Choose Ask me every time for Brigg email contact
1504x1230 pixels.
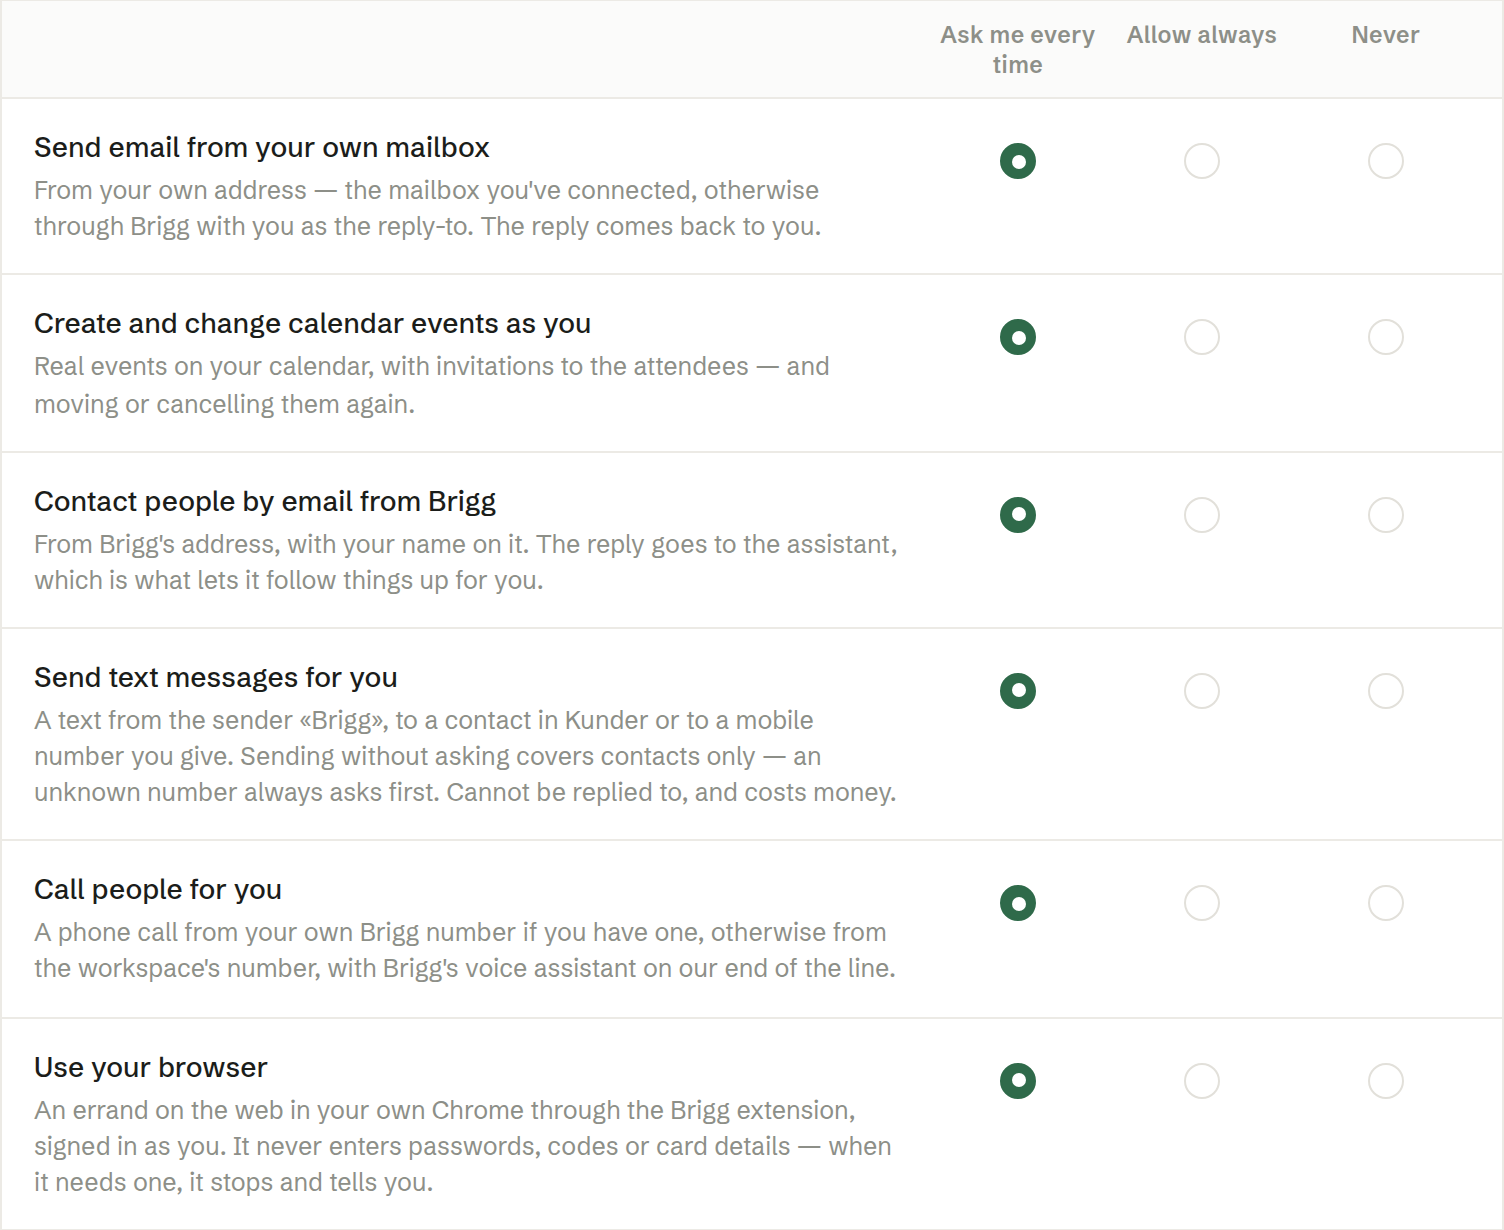[x=1017, y=515]
